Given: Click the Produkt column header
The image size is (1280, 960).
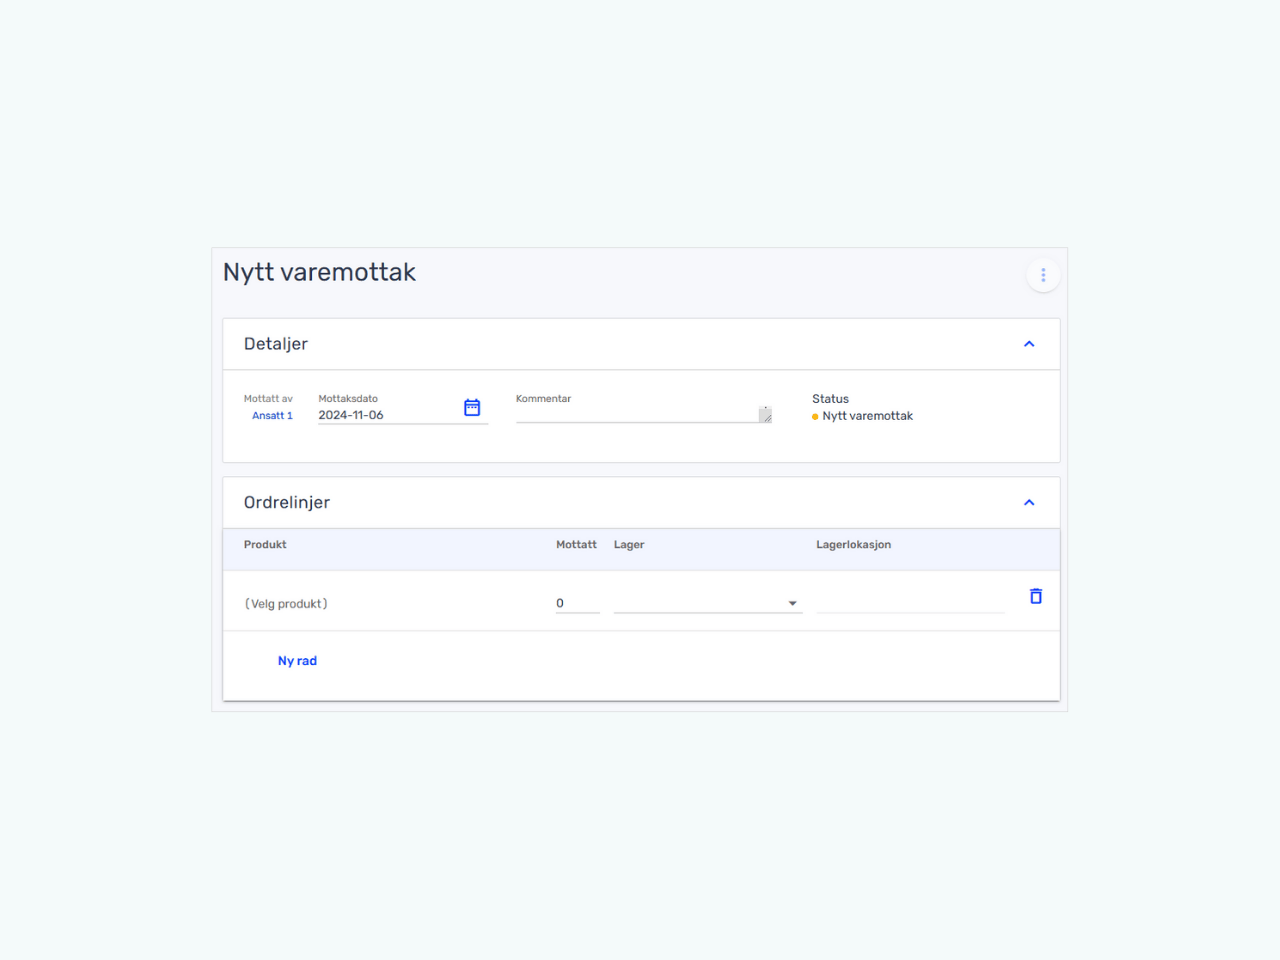Looking at the screenshot, I should click(x=265, y=545).
